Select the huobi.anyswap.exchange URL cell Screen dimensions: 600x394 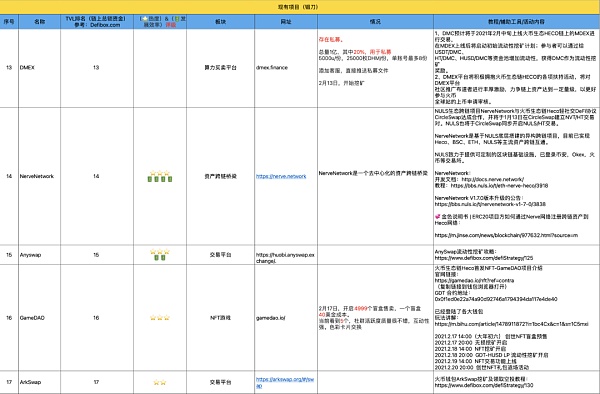point(286,255)
